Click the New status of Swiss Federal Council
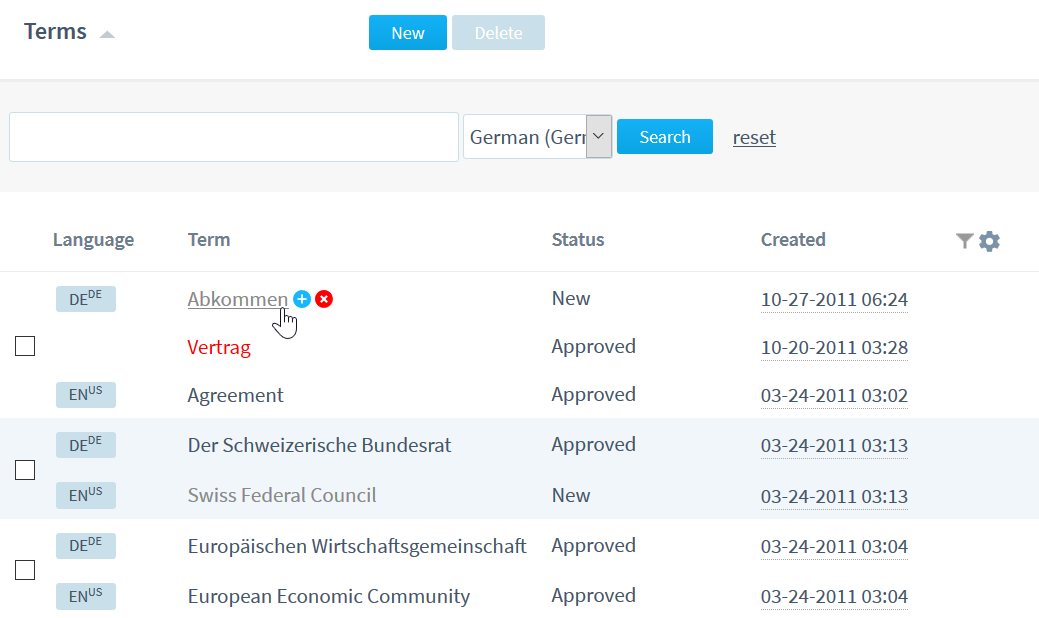 (571, 495)
